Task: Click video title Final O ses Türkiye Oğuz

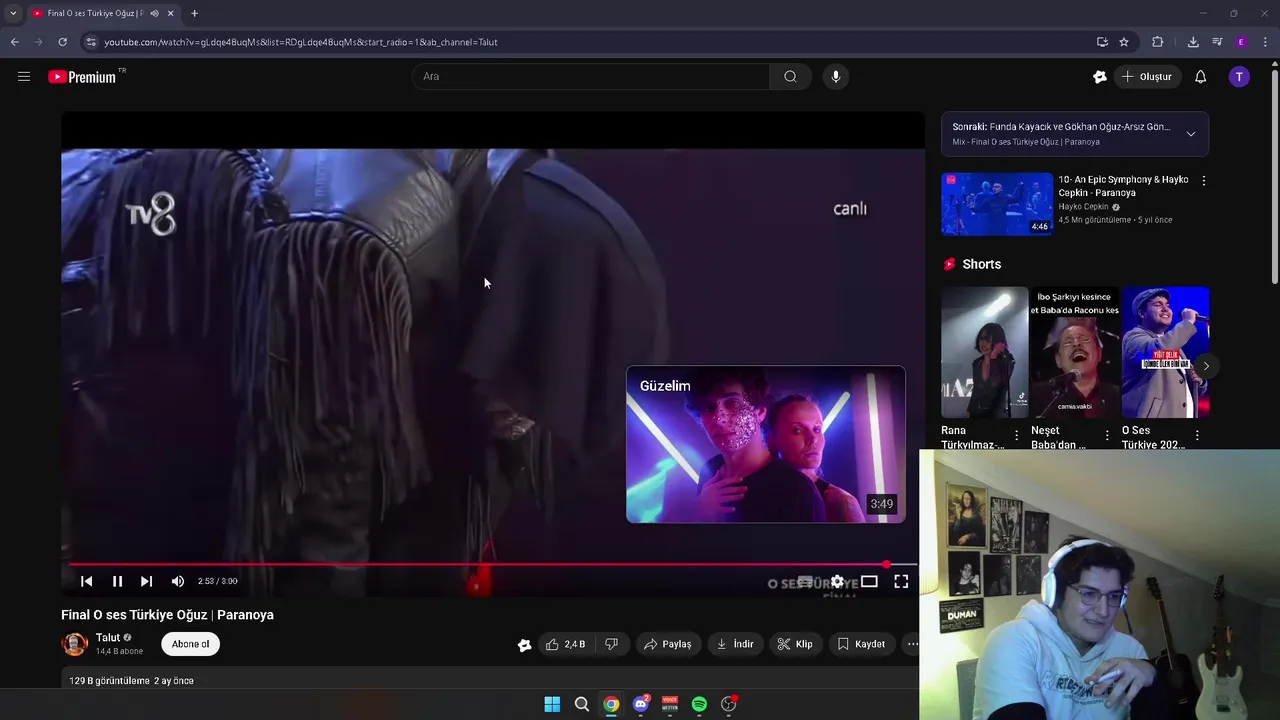Action: pyautogui.click(x=167, y=615)
